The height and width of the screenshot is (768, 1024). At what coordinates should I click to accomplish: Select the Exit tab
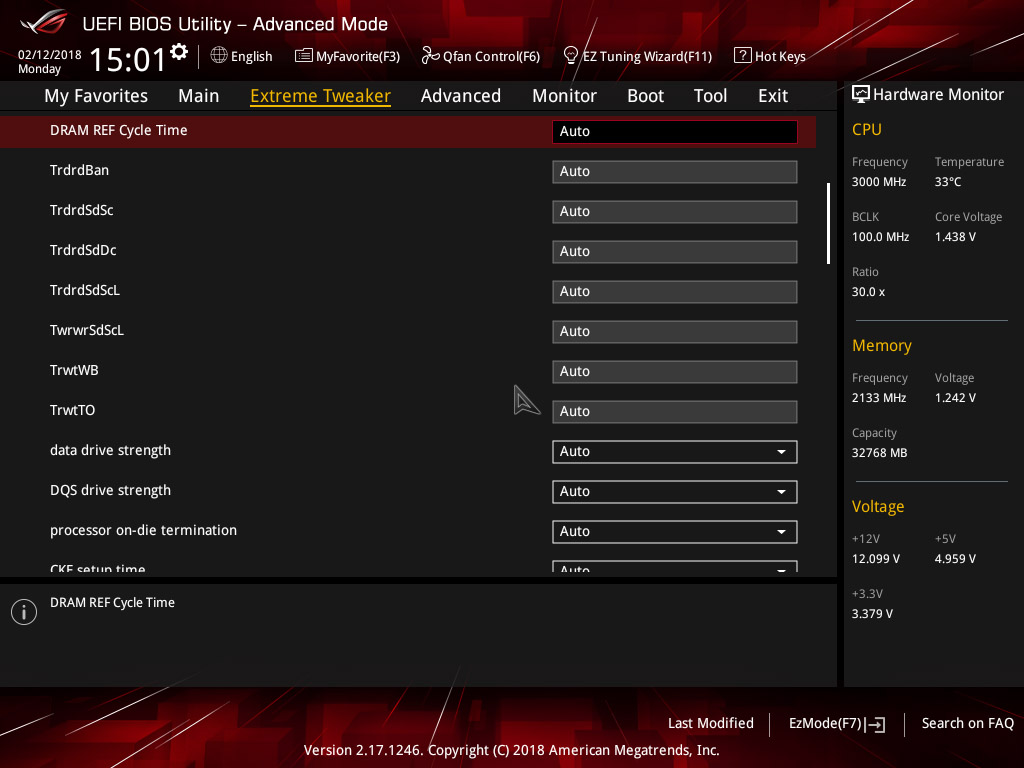pyautogui.click(x=773, y=96)
